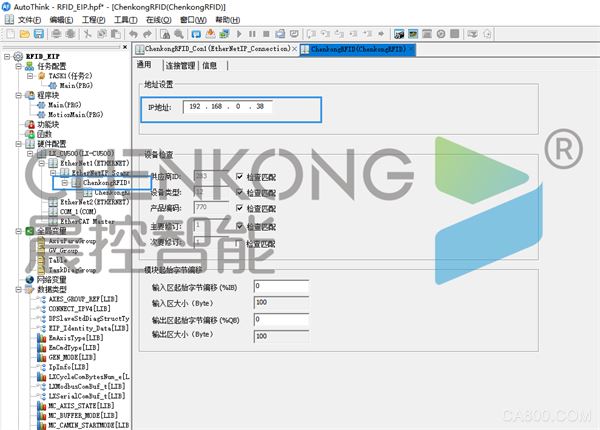Click the IP地址 address field
Image resolution: width=600 pixels, height=430 pixels.
point(228,107)
